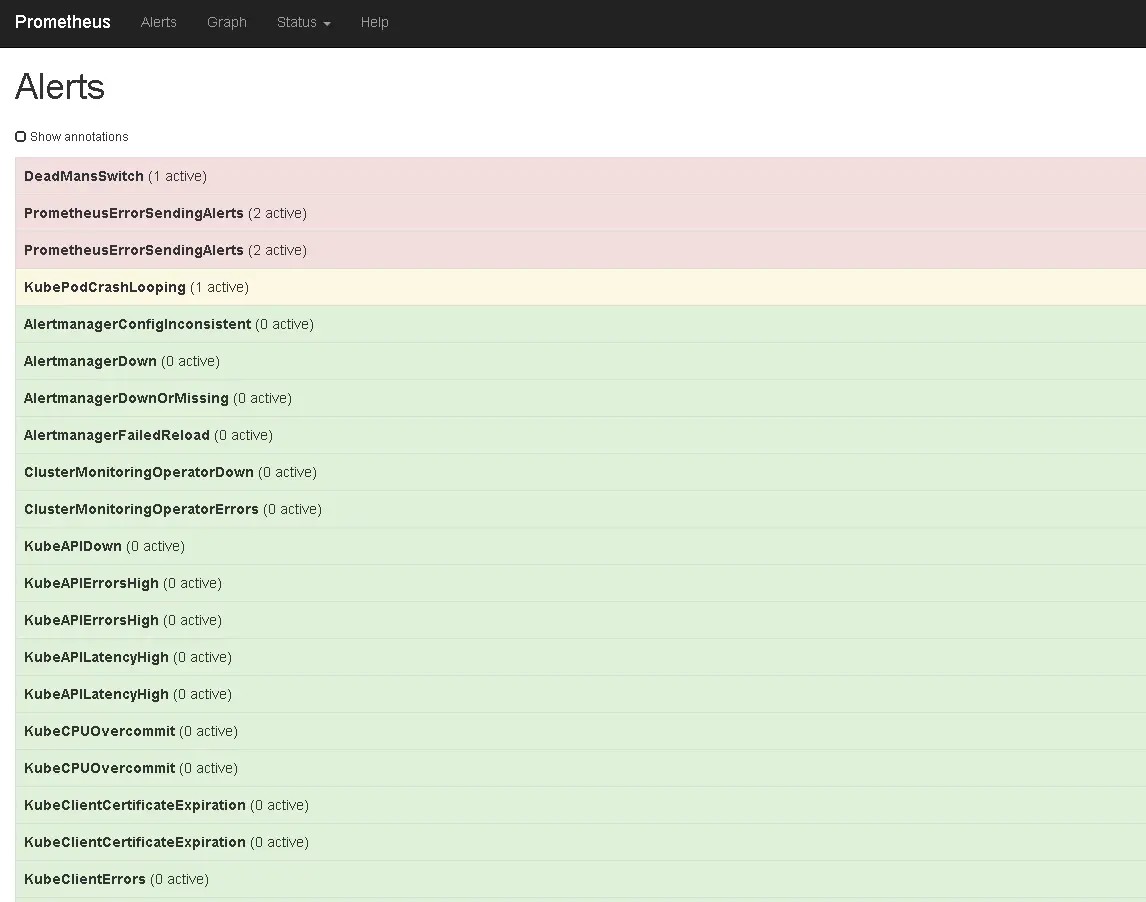Go to the Alerts nav item
This screenshot has width=1146, height=902.
[x=158, y=22]
